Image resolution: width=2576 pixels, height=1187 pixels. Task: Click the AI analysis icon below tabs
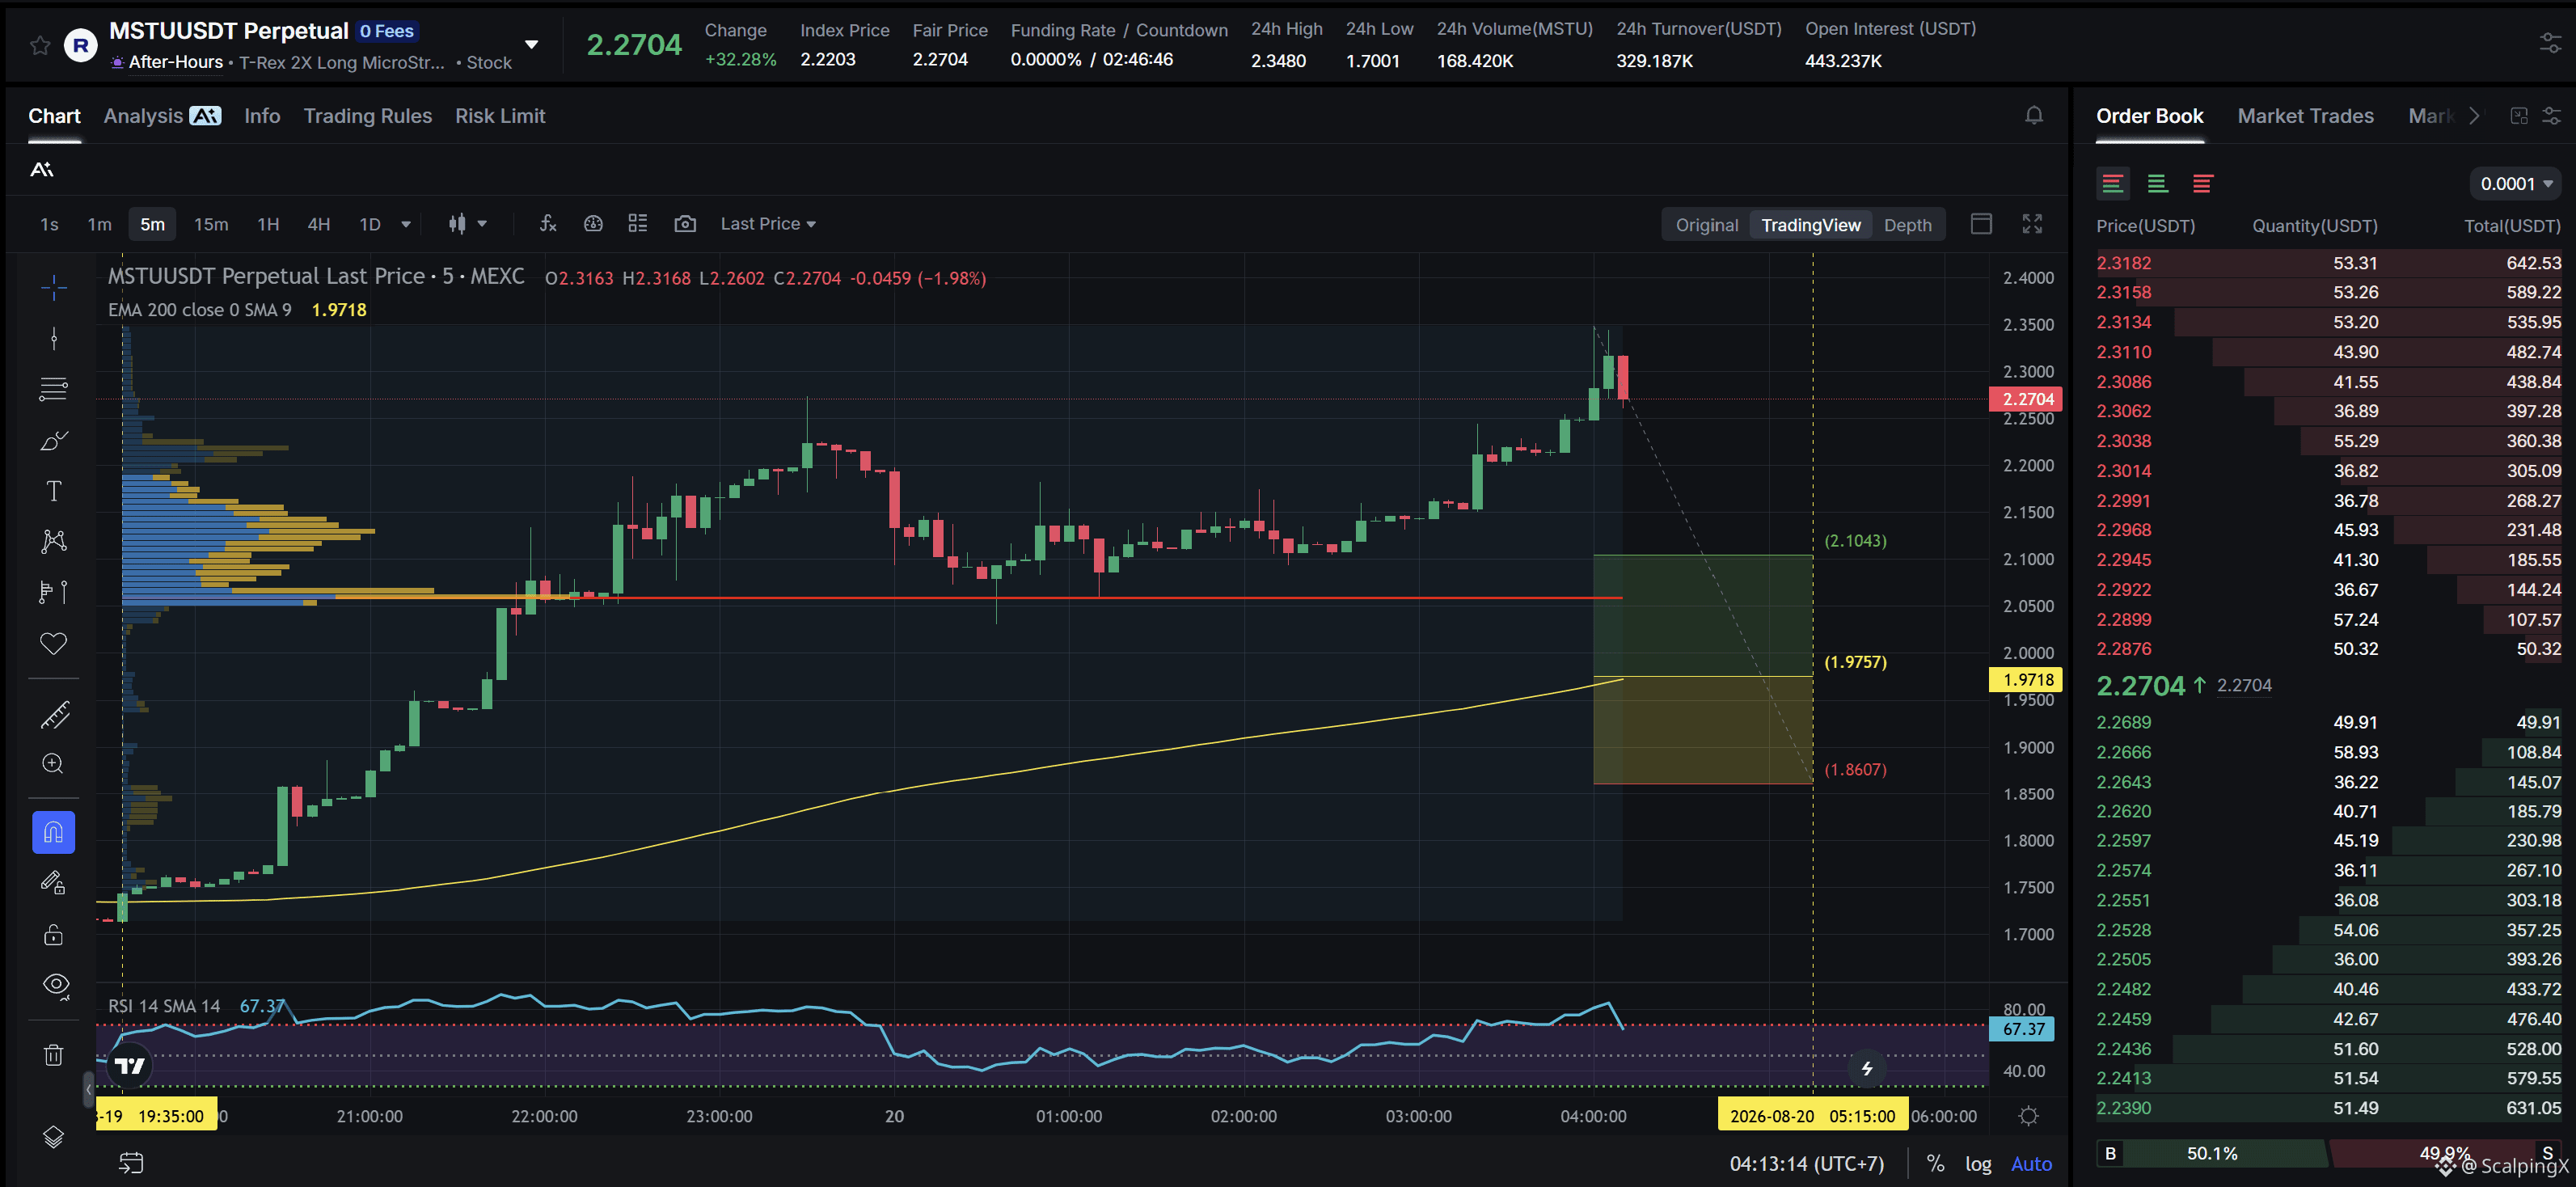(42, 170)
